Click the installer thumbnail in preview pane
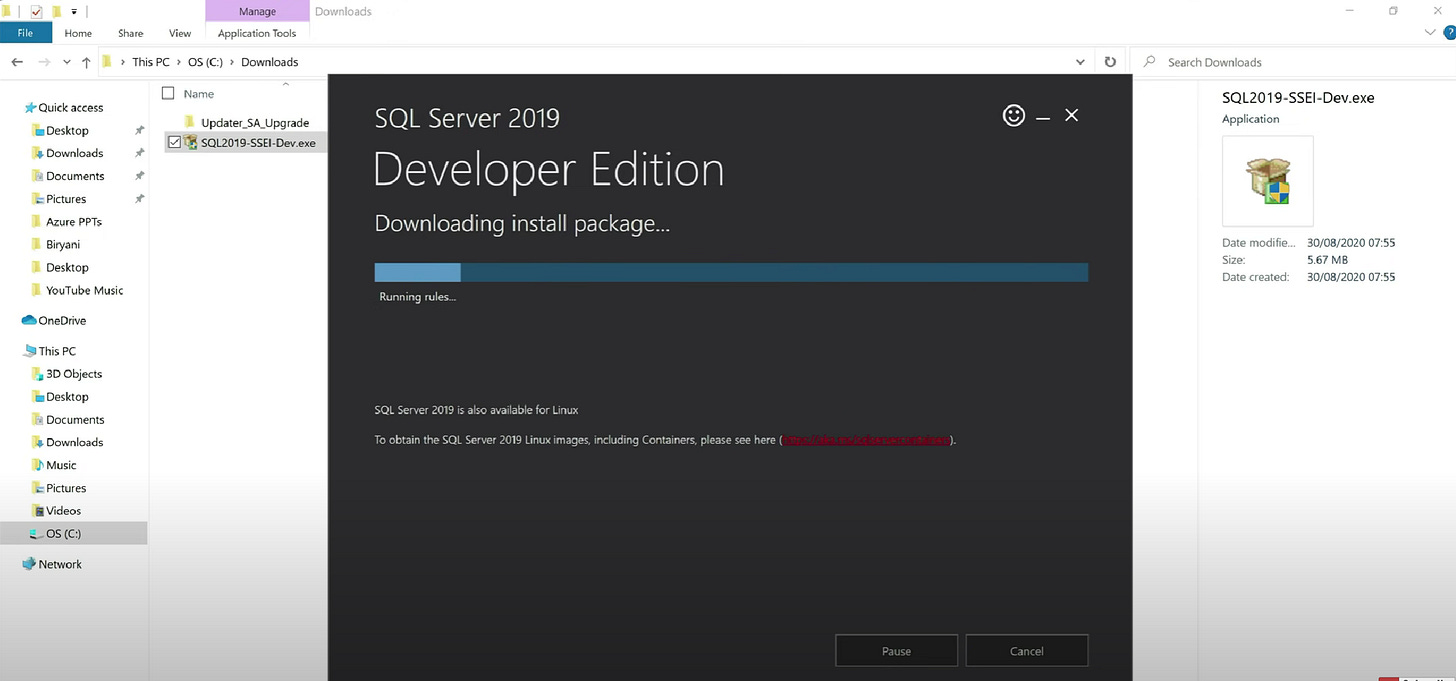Image resolution: width=1456 pixels, height=681 pixels. 1268,181
